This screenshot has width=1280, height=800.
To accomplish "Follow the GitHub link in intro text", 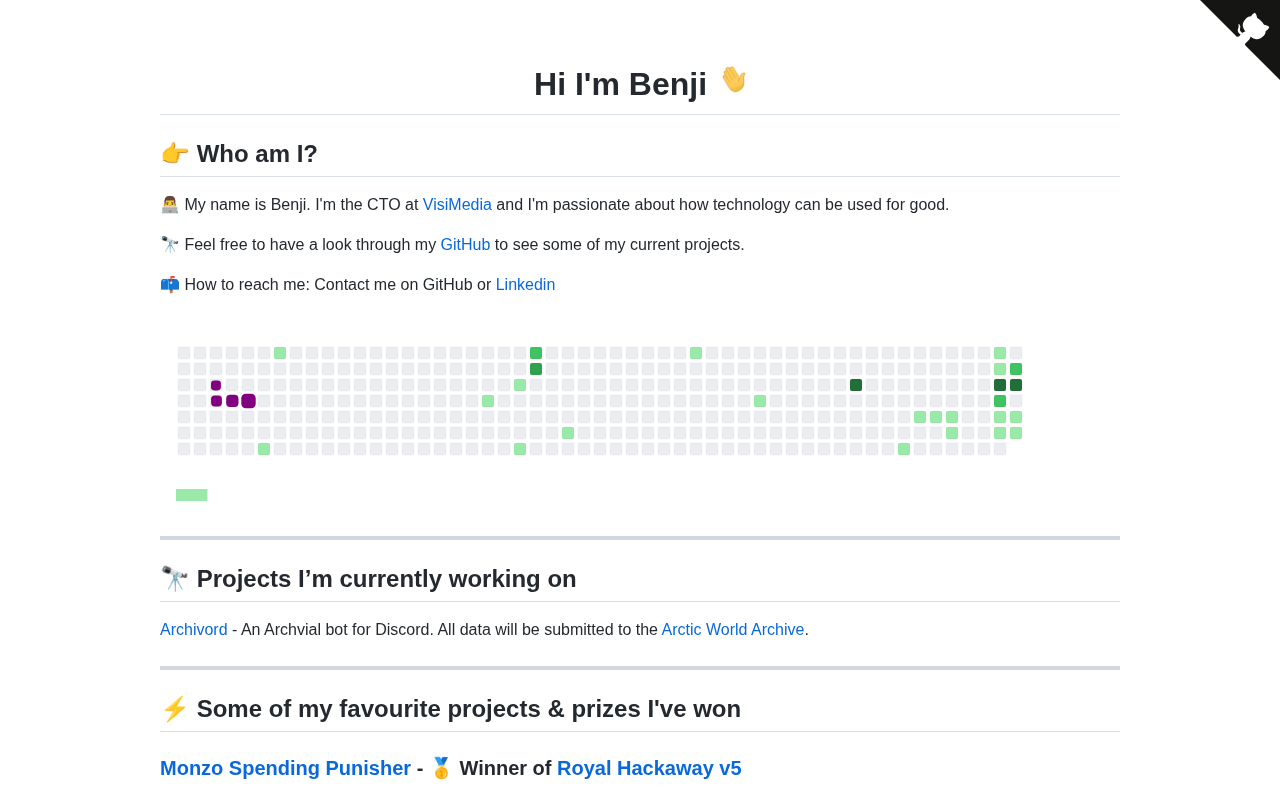I will point(465,245).
